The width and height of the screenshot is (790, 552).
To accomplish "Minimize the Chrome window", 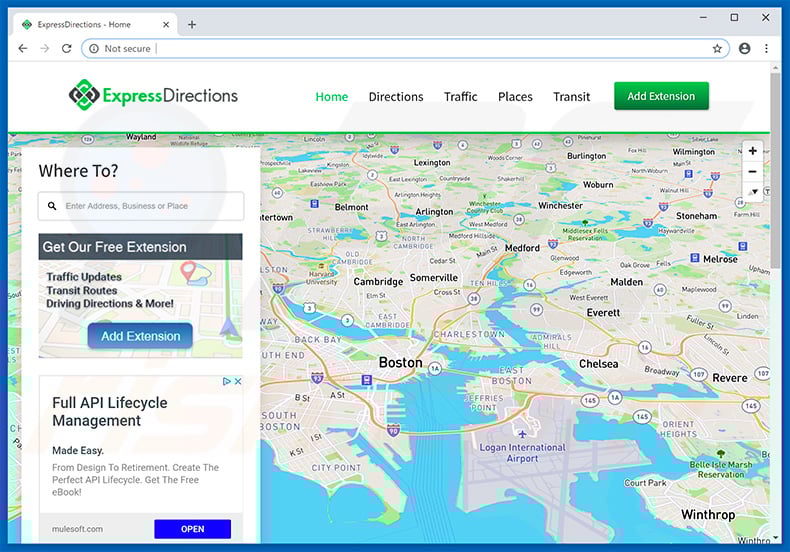I will point(703,18).
